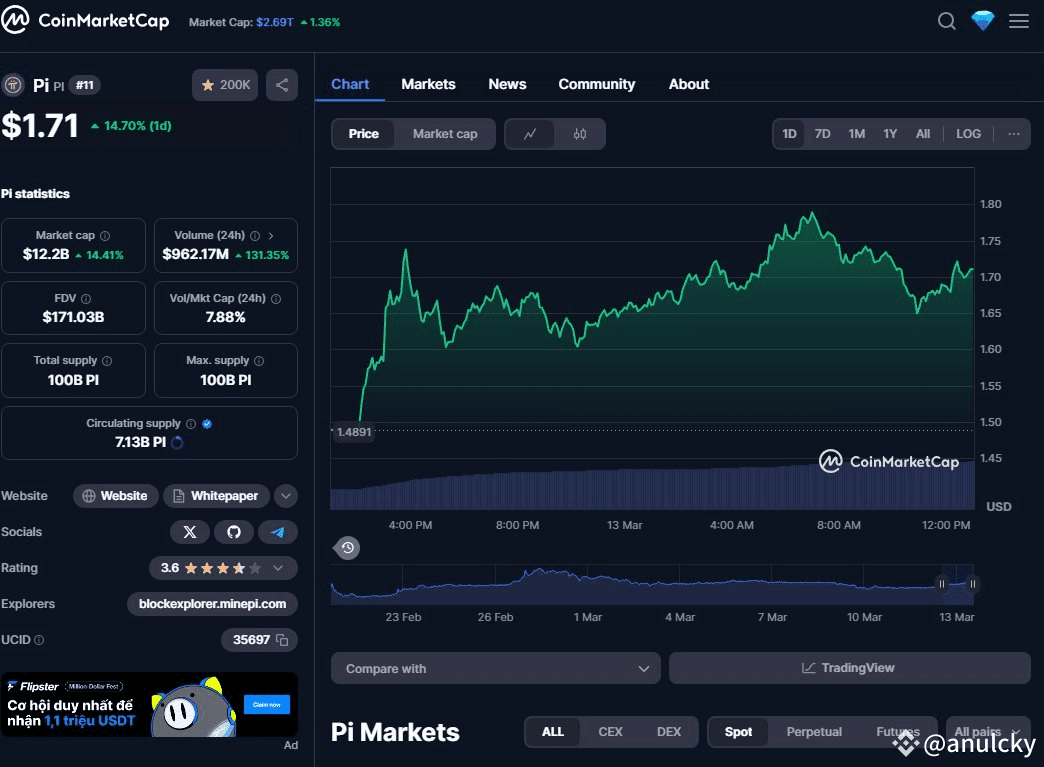Screen dimensions: 1044x767
Task: Open the TradingView chart button
Action: click(850, 668)
